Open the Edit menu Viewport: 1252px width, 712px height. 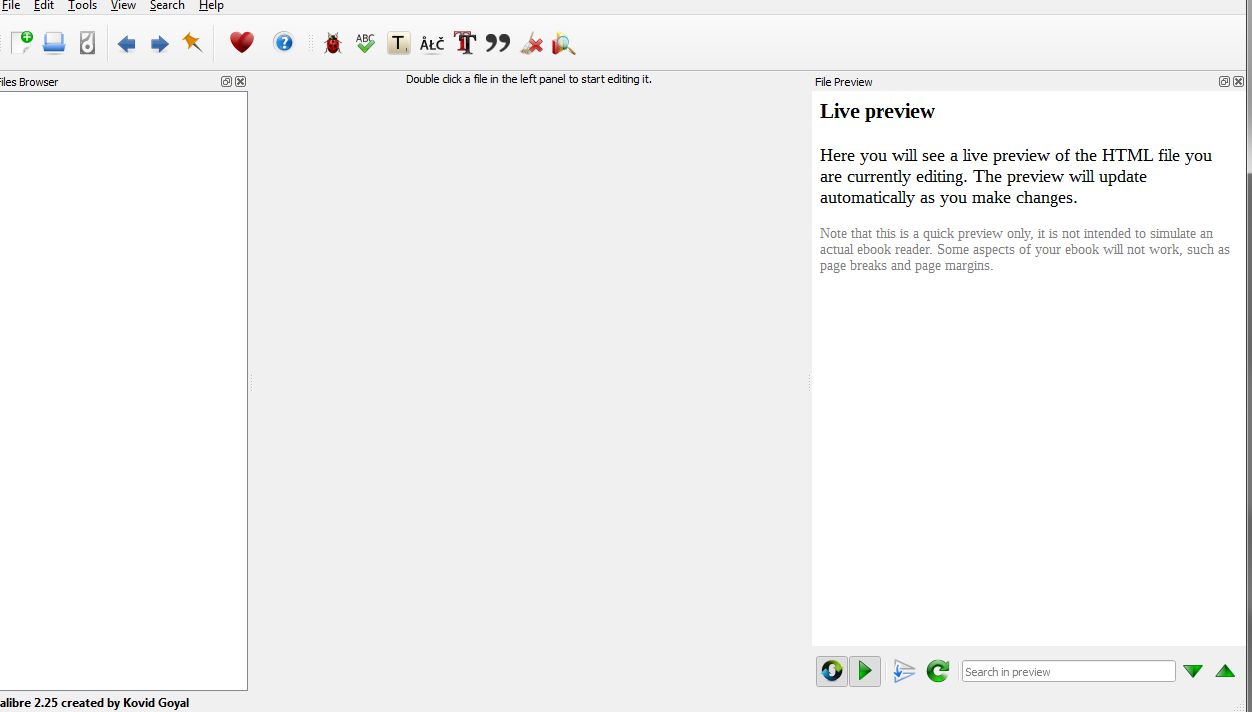[x=44, y=6]
